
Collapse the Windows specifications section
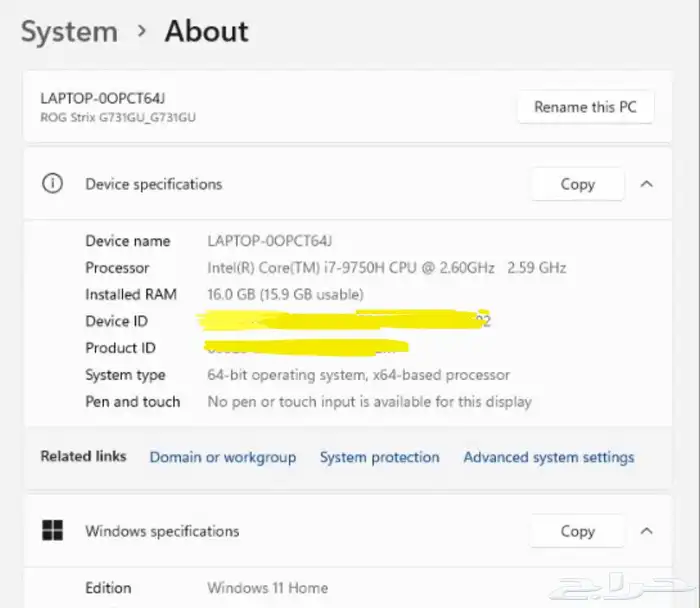[x=647, y=531]
